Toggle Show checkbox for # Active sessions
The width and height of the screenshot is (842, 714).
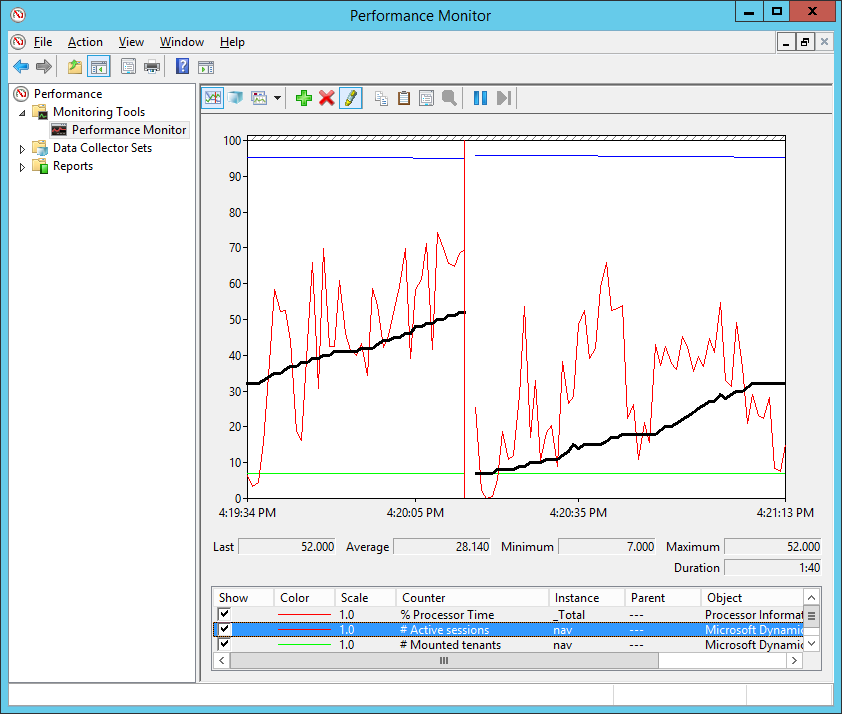[225, 630]
